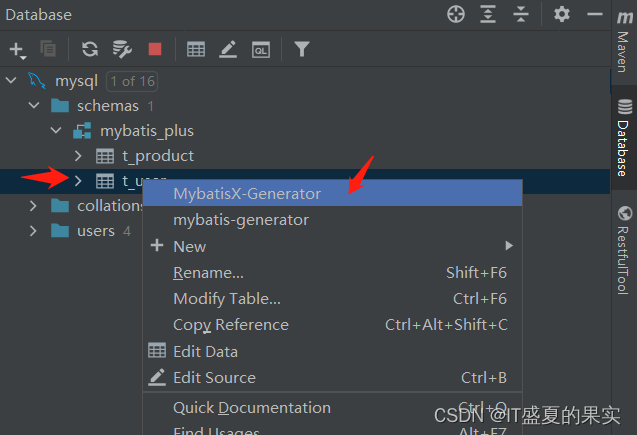637x435 pixels.
Task: Hide the Database panel with minimize dash
Action: click(595, 14)
